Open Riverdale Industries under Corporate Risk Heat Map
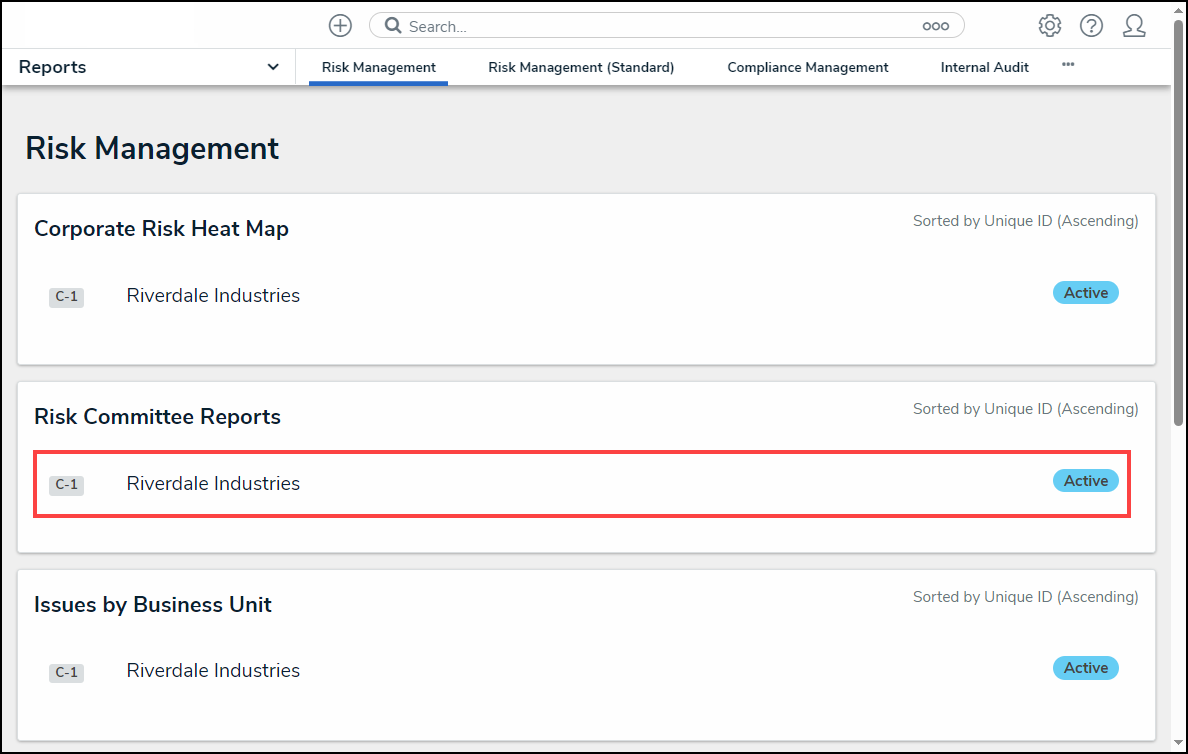The height and width of the screenshot is (754, 1188). coord(213,296)
